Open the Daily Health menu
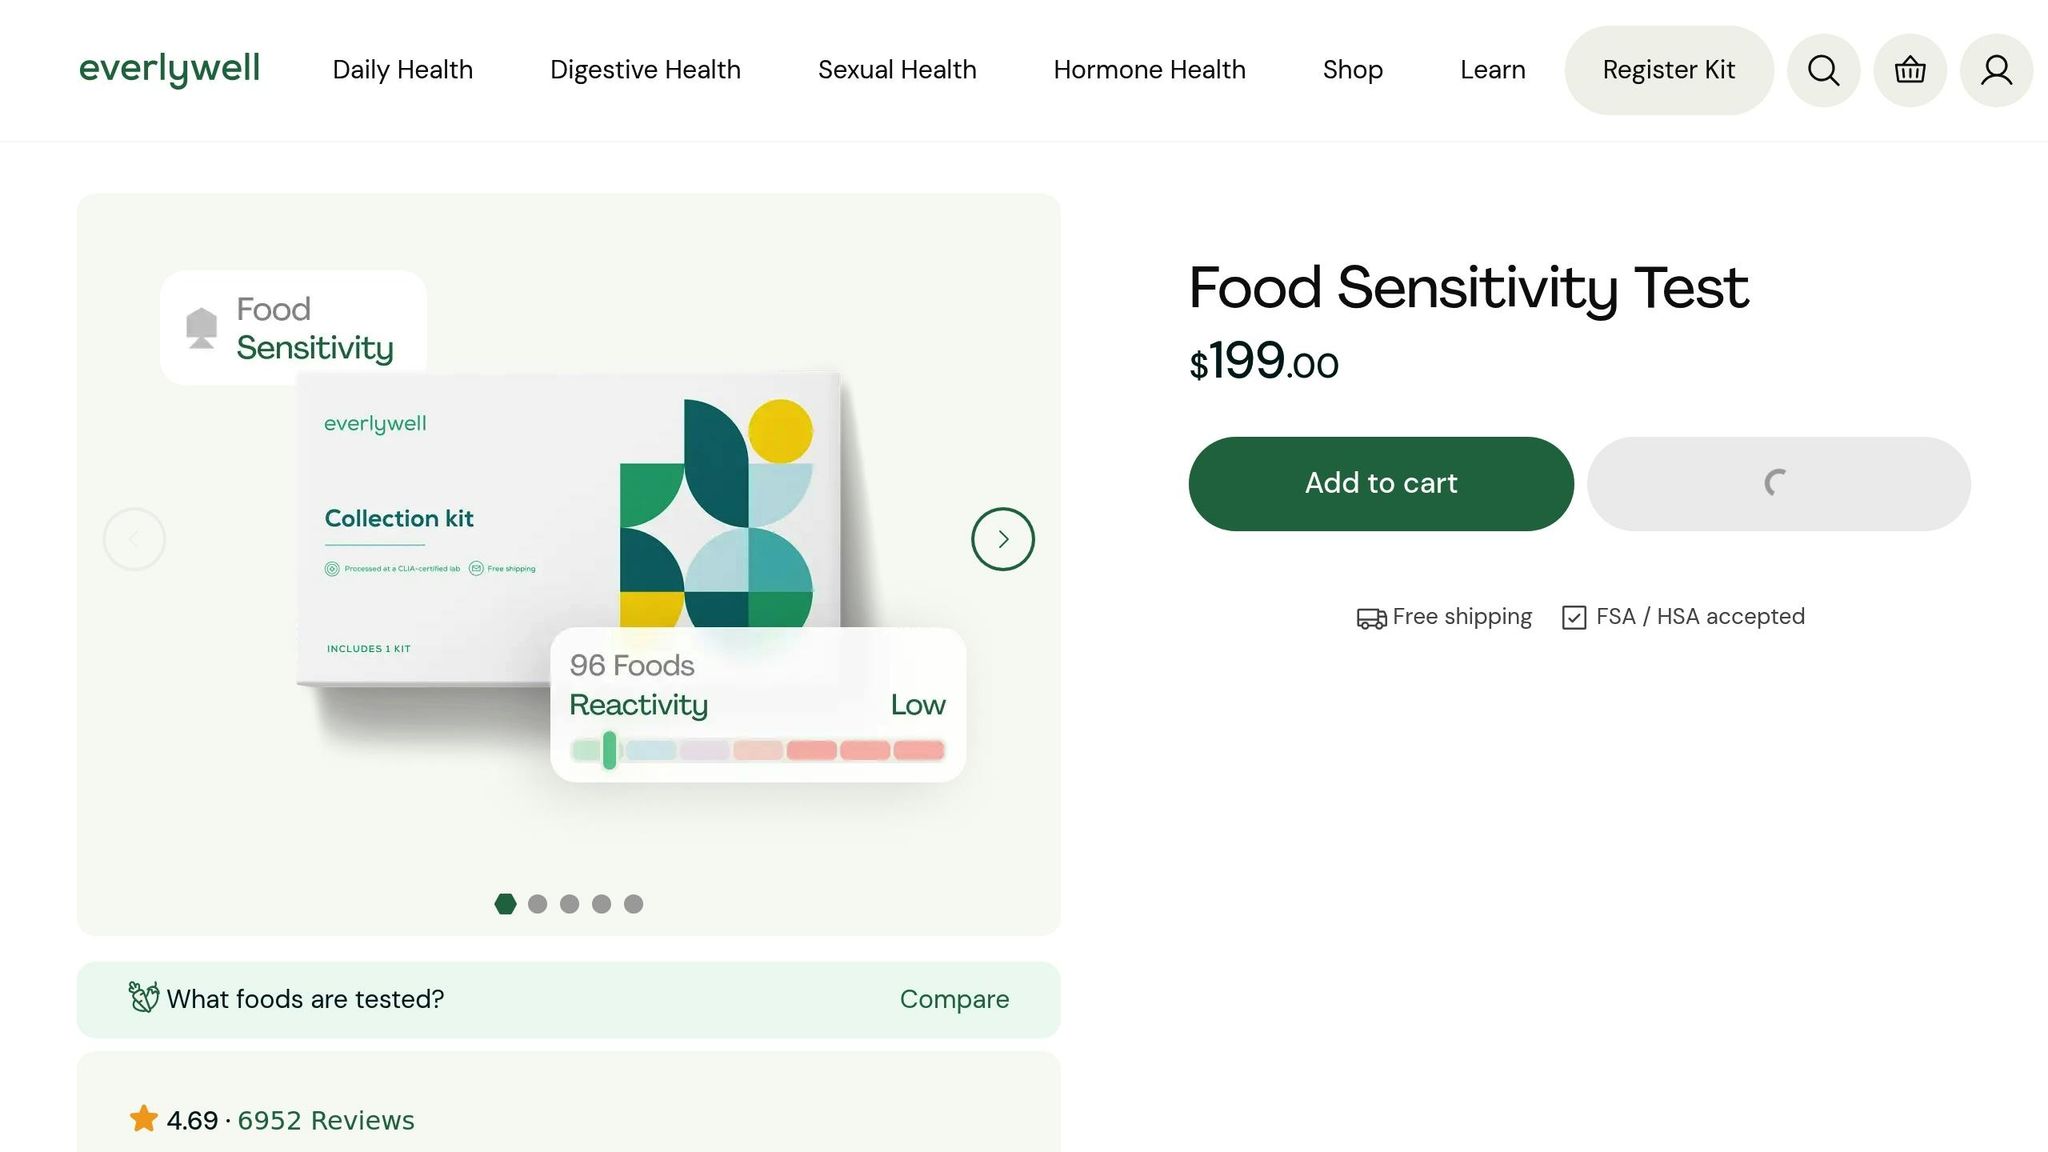Screen dimensions: 2048x1152 click(402, 70)
